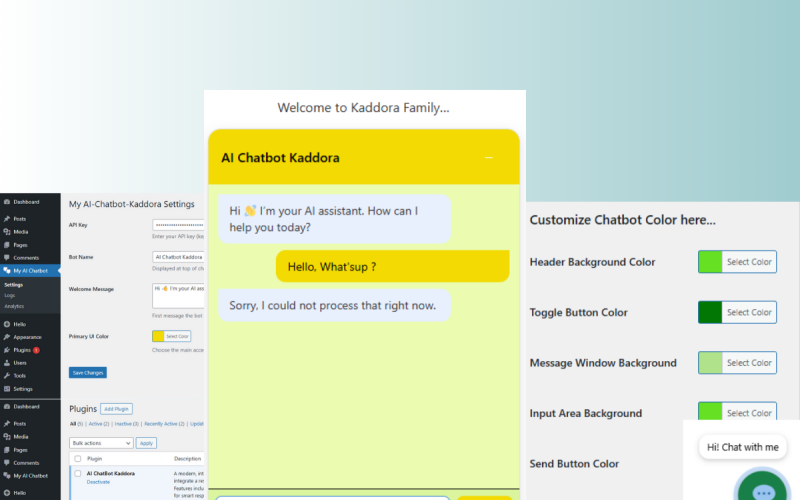Tick the select-all Plugin header checkbox
Image resolution: width=800 pixels, height=500 pixels.
[x=78, y=459]
